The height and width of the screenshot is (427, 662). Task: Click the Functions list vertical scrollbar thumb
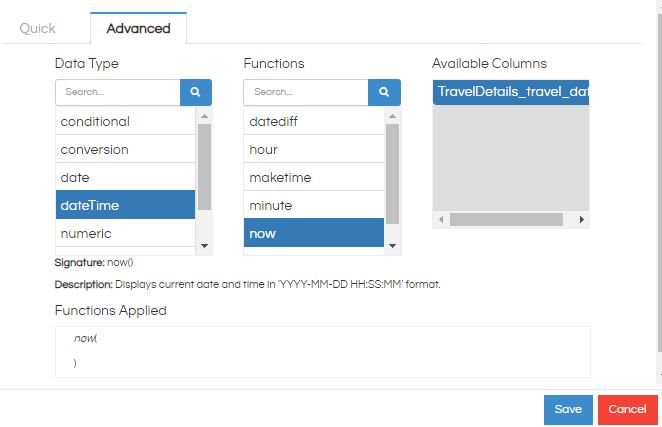392,174
